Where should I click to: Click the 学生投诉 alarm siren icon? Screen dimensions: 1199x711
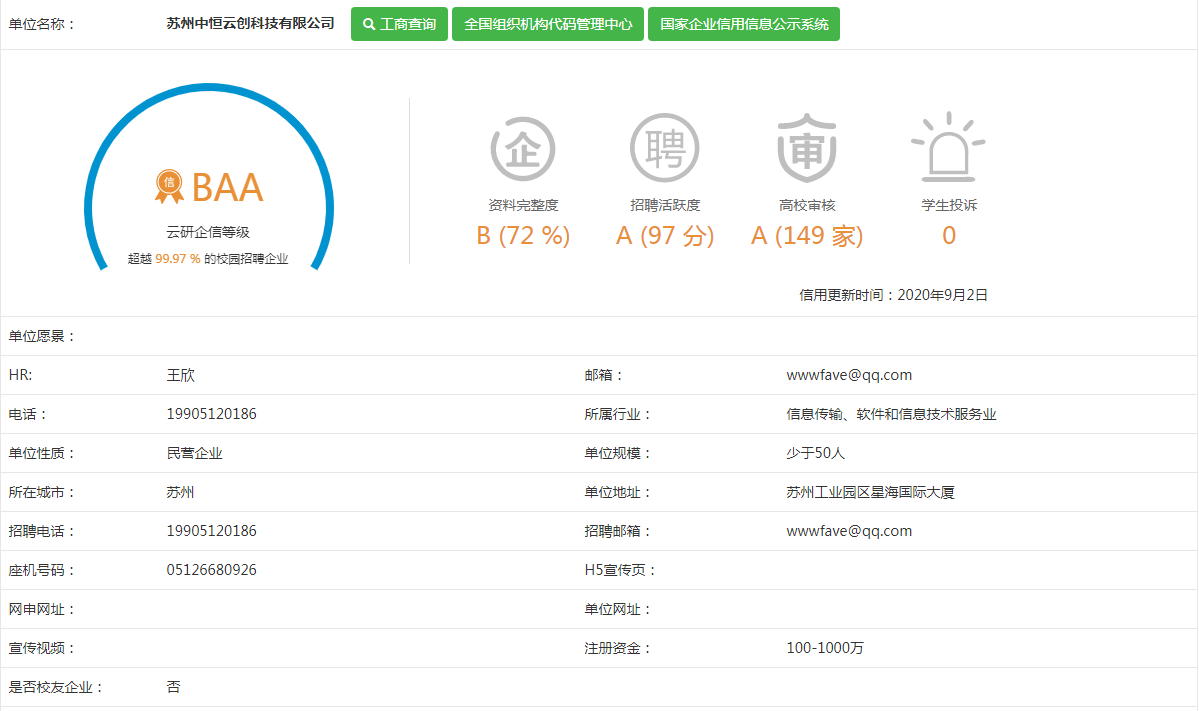948,148
